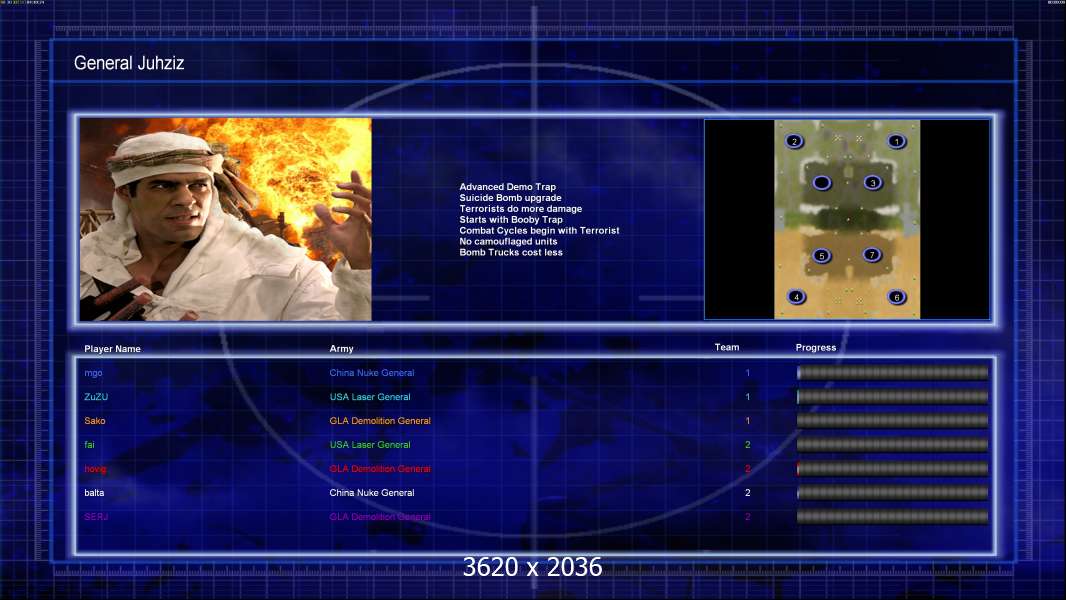Click team number 1 in mgo's row
1066x600 pixels.
tap(748, 373)
